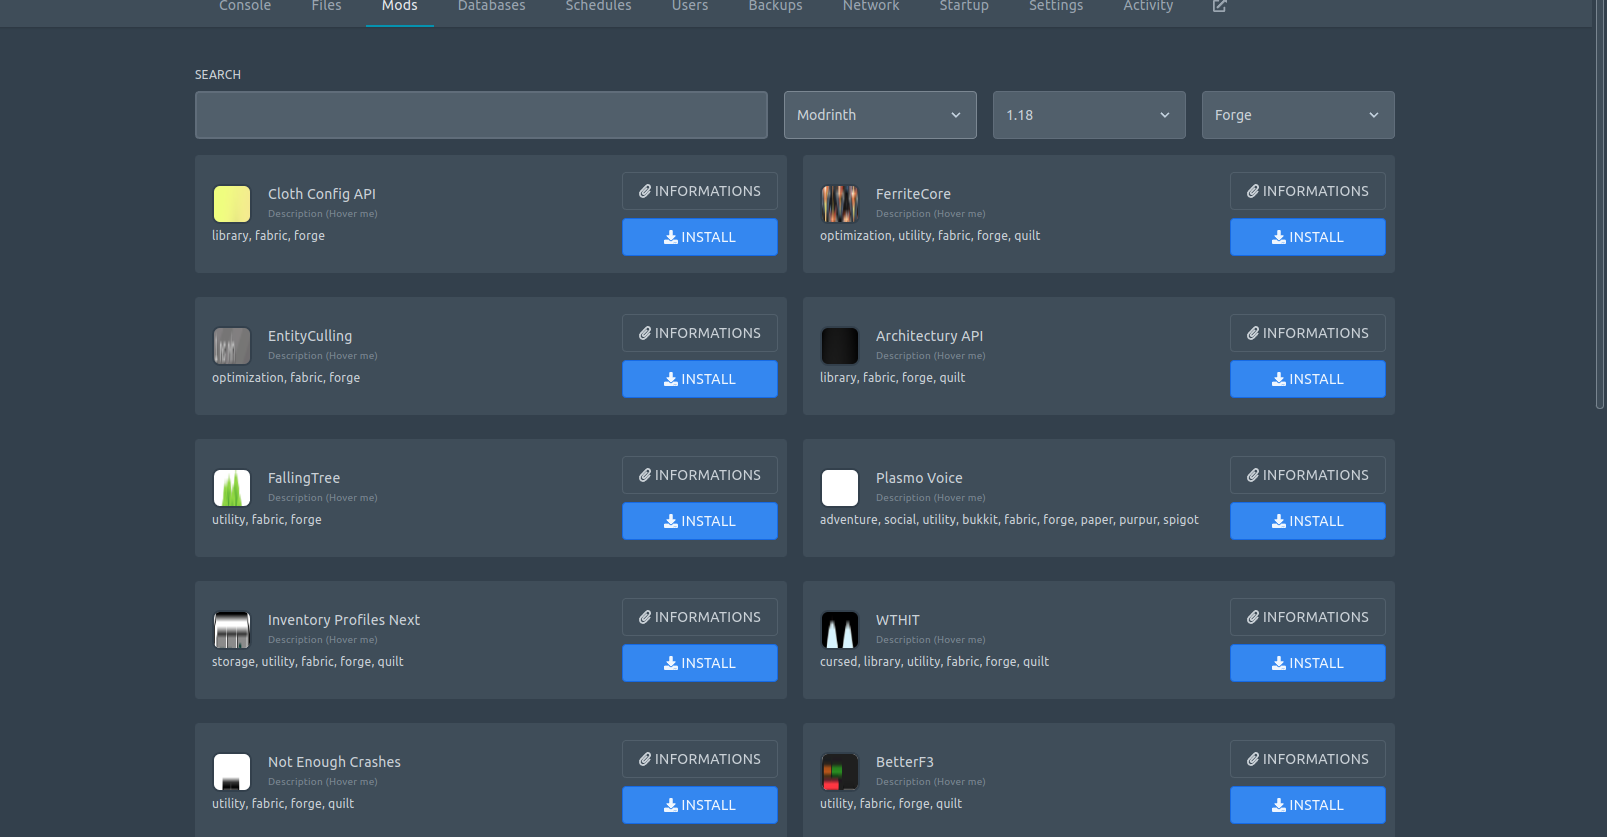
Task: Click into the mod search field
Action: point(481,115)
